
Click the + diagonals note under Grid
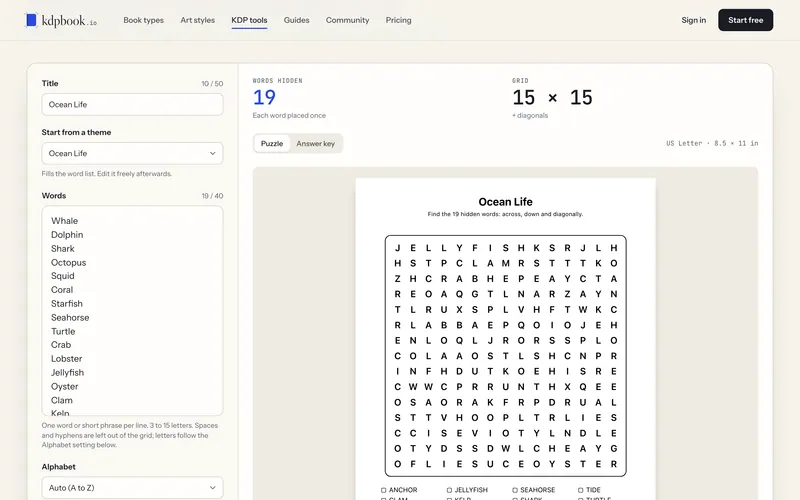click(x=530, y=115)
